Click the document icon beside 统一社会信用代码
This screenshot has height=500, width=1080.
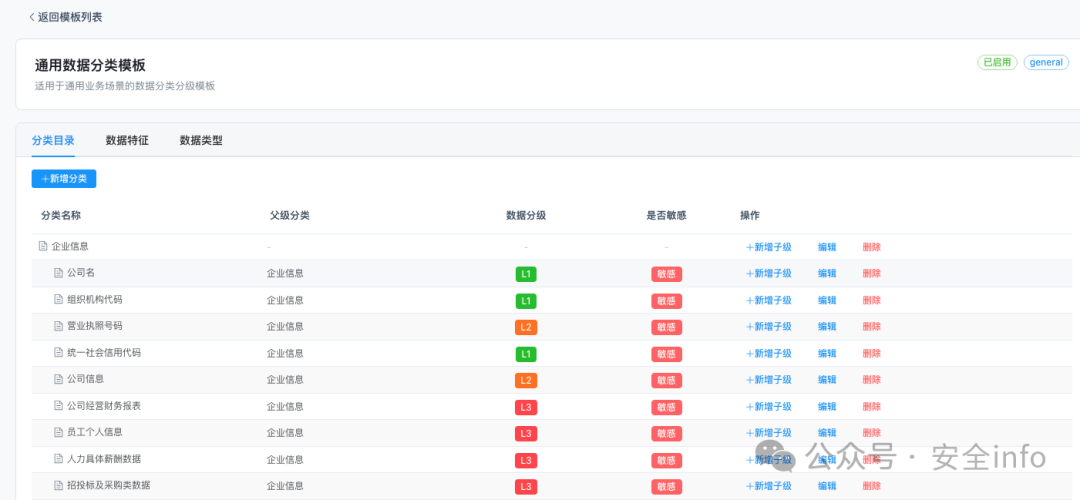pos(59,353)
